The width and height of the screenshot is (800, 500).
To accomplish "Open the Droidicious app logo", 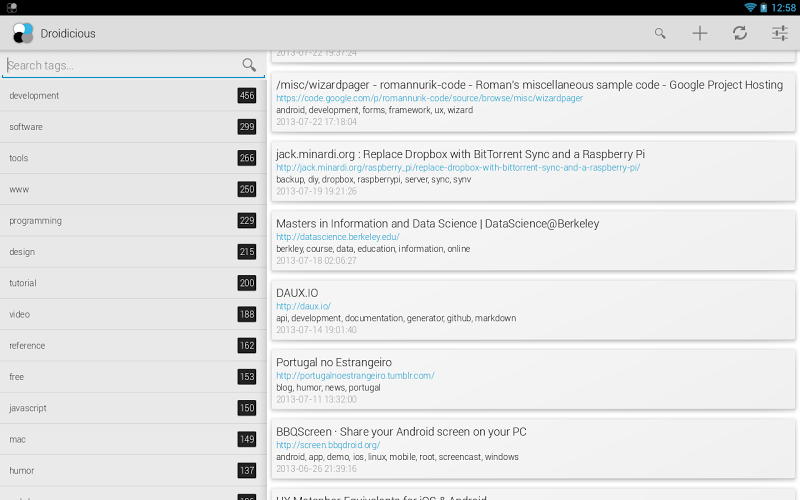I will tap(23, 33).
